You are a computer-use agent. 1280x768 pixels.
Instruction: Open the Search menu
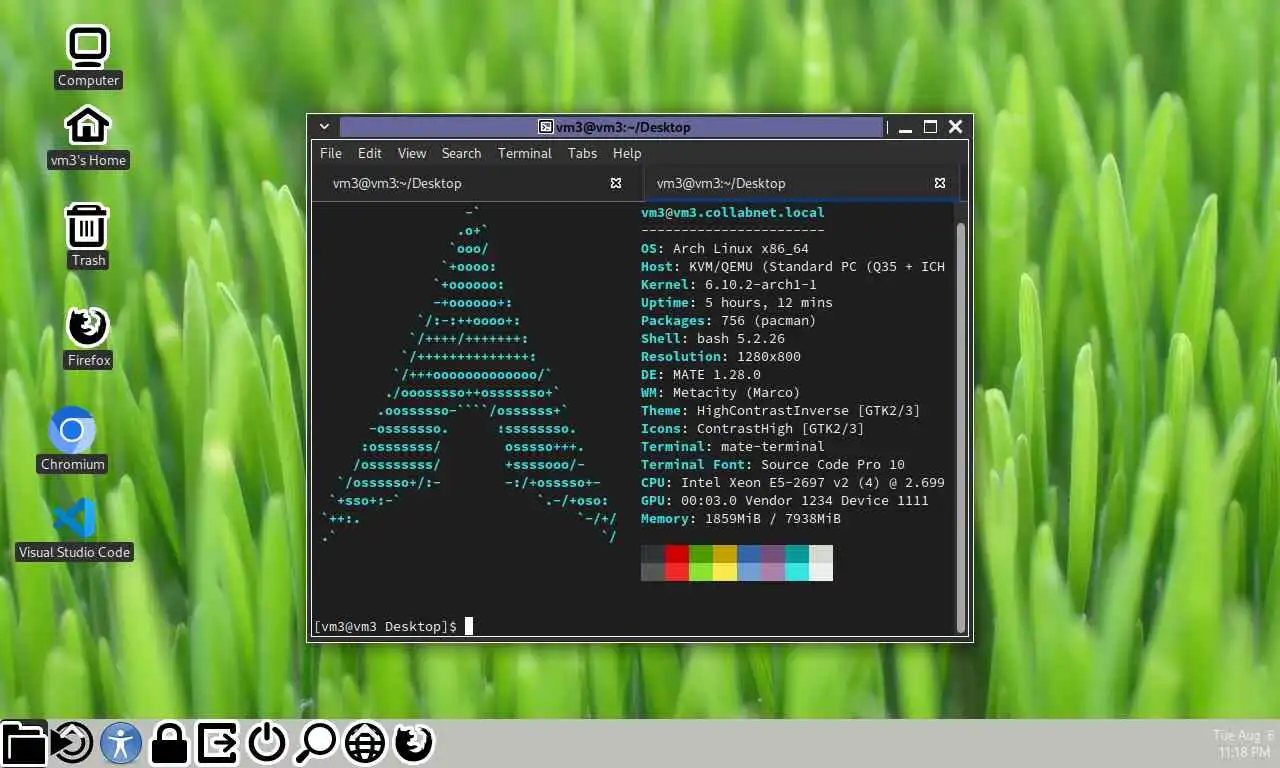[461, 153]
